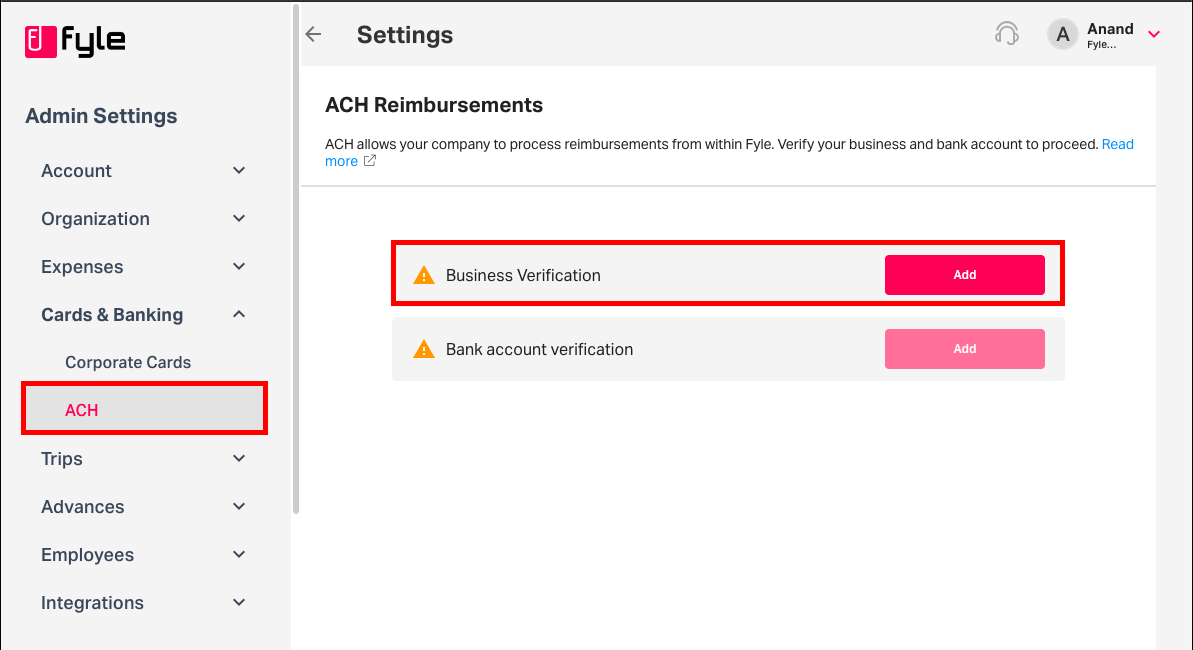1193x650 pixels.
Task: Expand the Expenses section
Action: (239, 267)
